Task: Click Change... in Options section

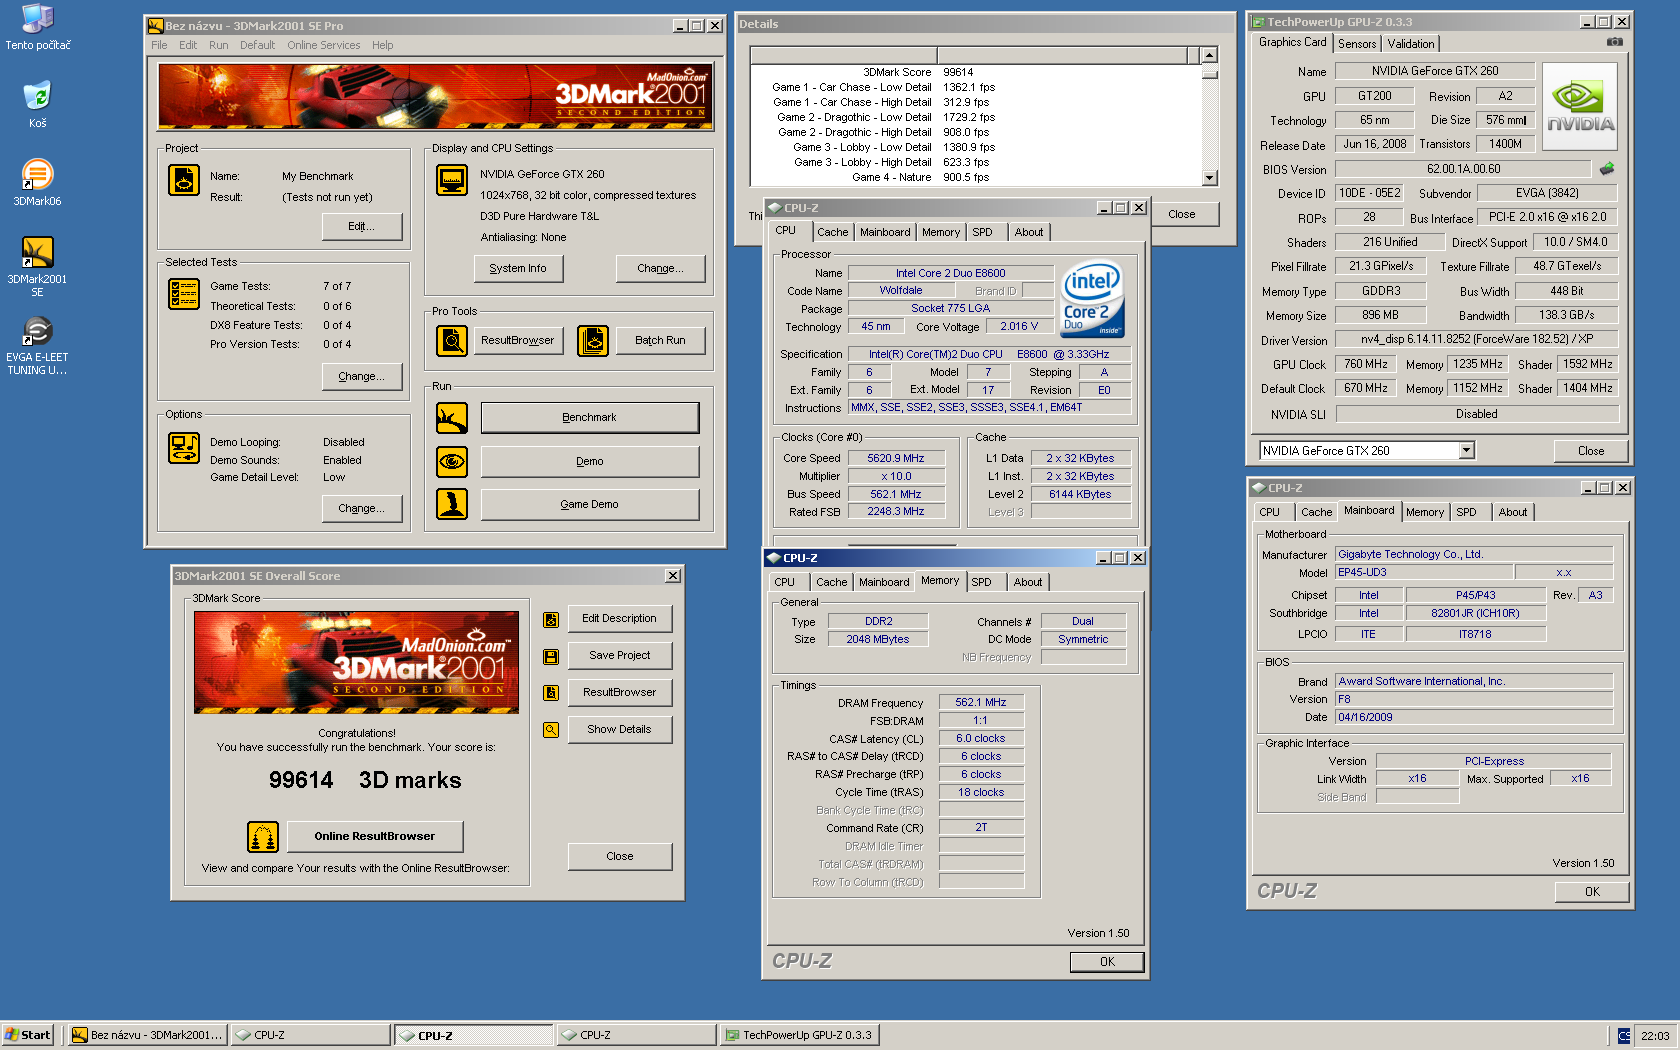Action: 362,509
